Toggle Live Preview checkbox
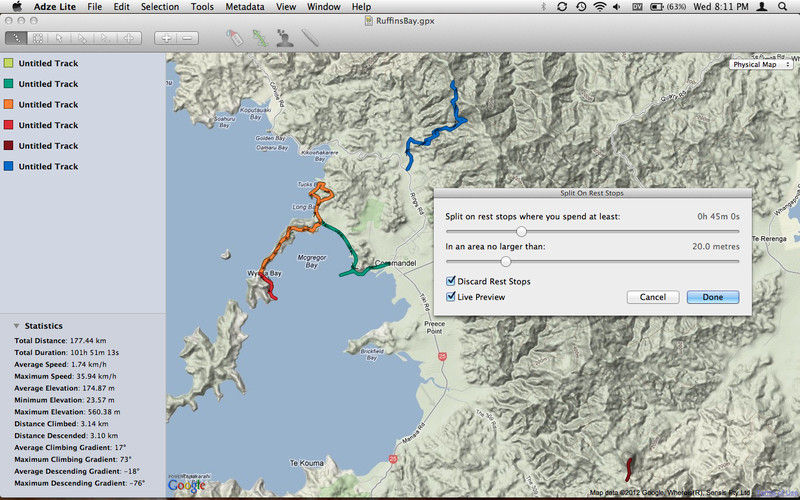This screenshot has width=800, height=500. point(451,296)
